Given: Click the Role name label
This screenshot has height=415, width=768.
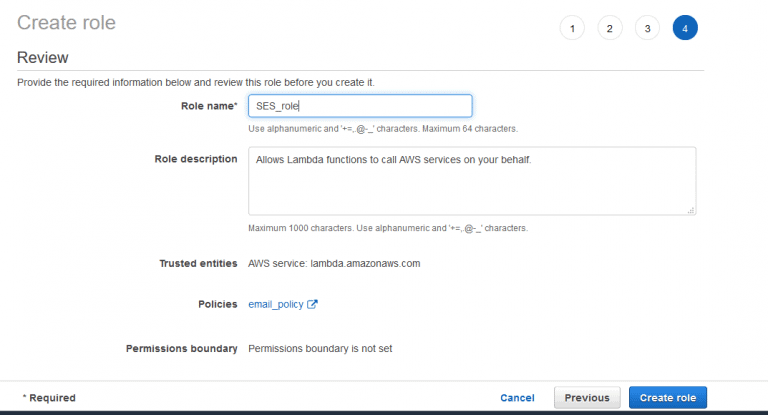Looking at the screenshot, I should 208,105.
